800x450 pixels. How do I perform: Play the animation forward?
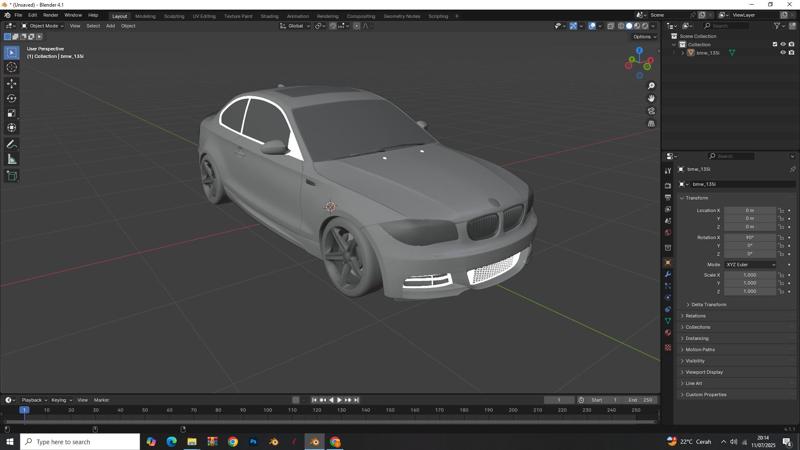pos(339,400)
